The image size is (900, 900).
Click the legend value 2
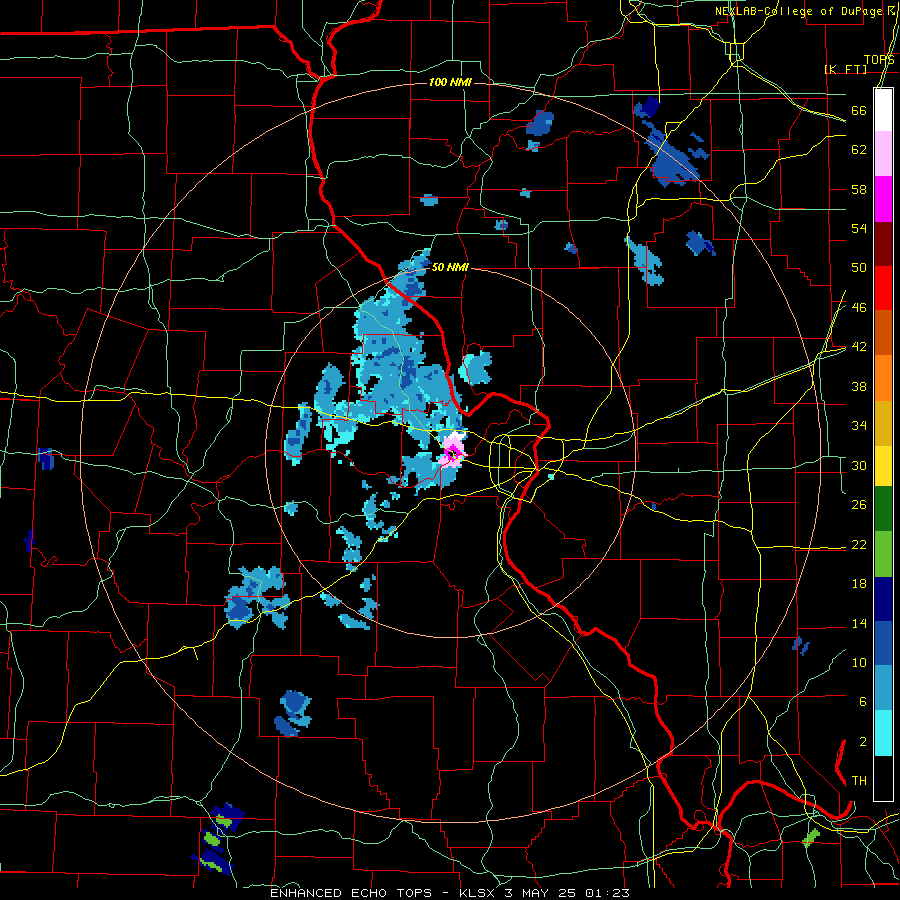point(862,742)
